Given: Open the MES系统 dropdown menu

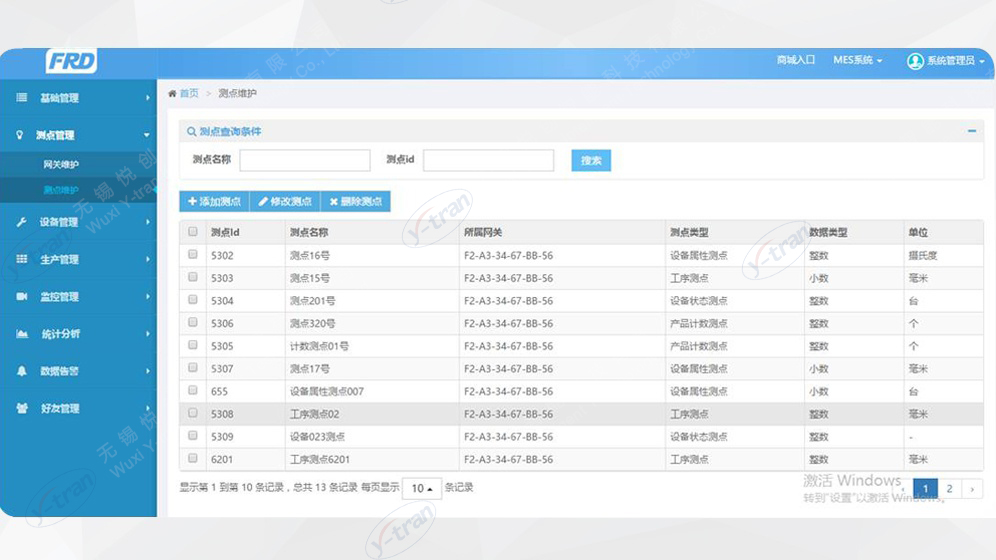Looking at the screenshot, I should (857, 61).
